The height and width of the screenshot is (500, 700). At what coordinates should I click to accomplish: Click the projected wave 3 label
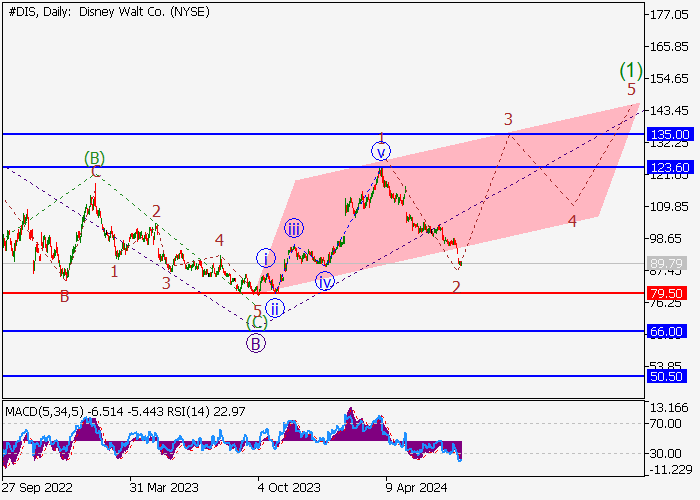tap(508, 119)
